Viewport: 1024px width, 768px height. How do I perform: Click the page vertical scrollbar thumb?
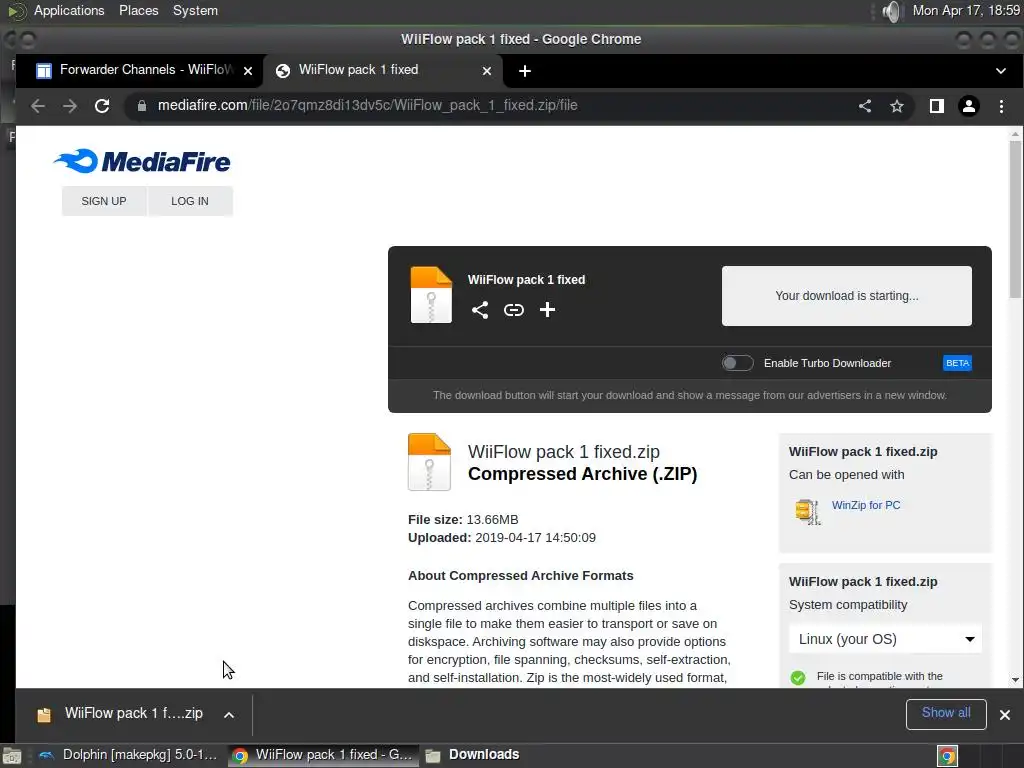point(1015,219)
